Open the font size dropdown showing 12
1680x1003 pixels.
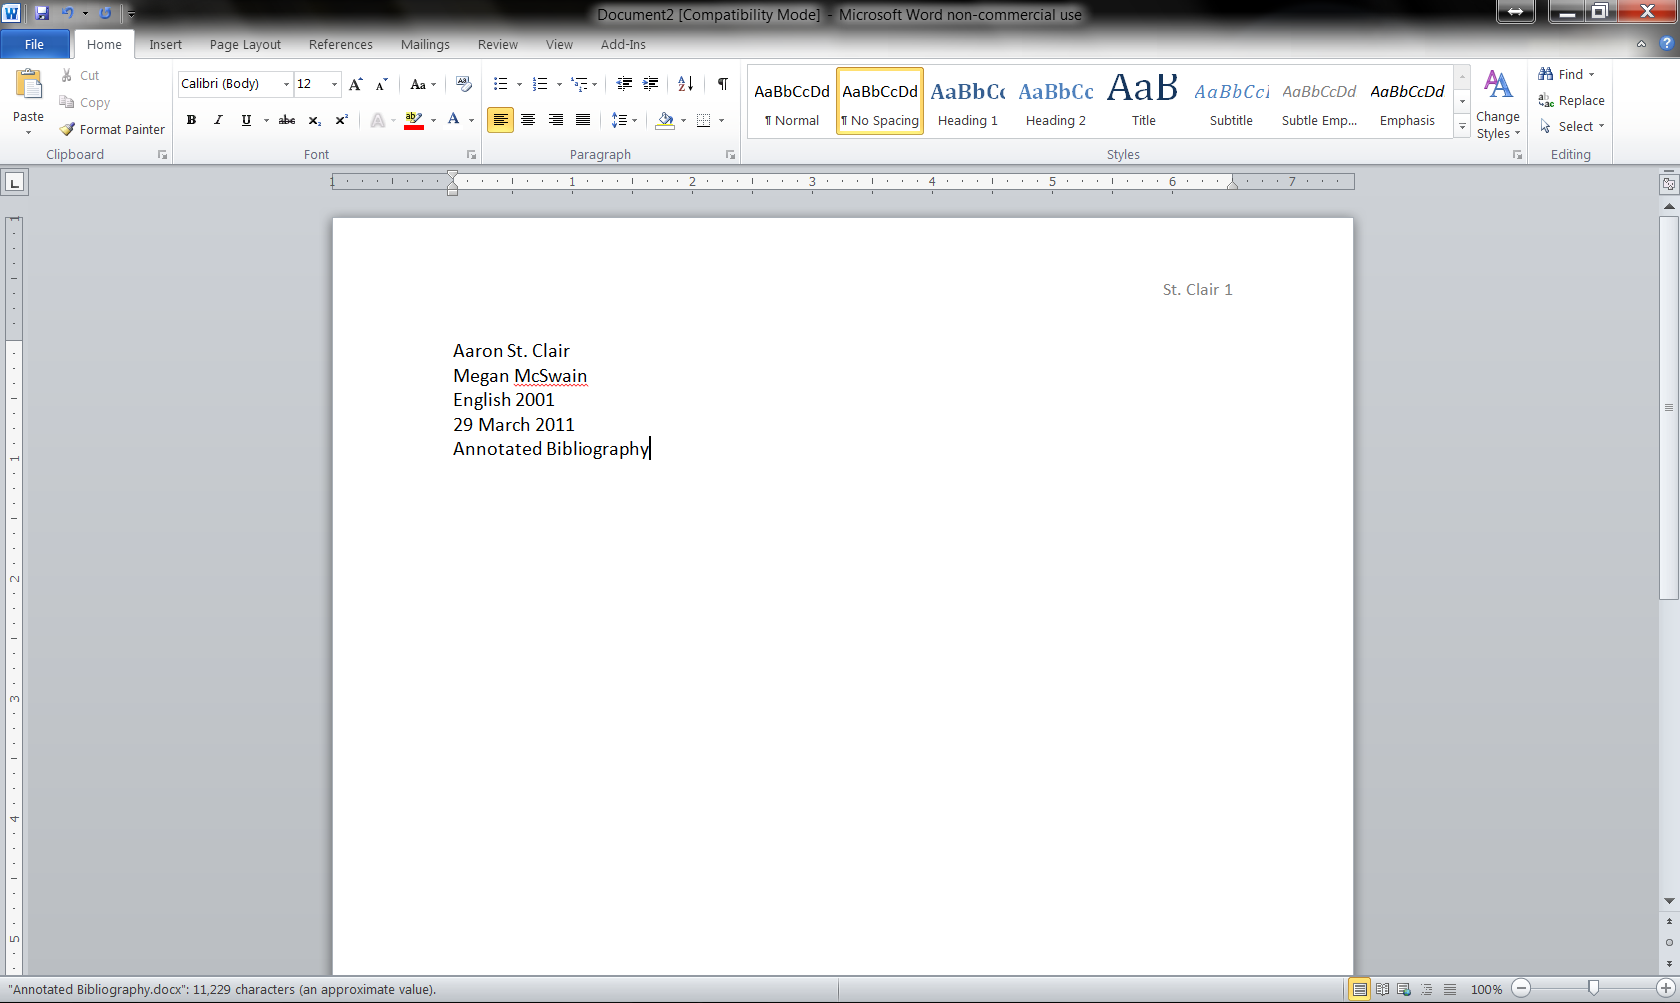coord(334,84)
